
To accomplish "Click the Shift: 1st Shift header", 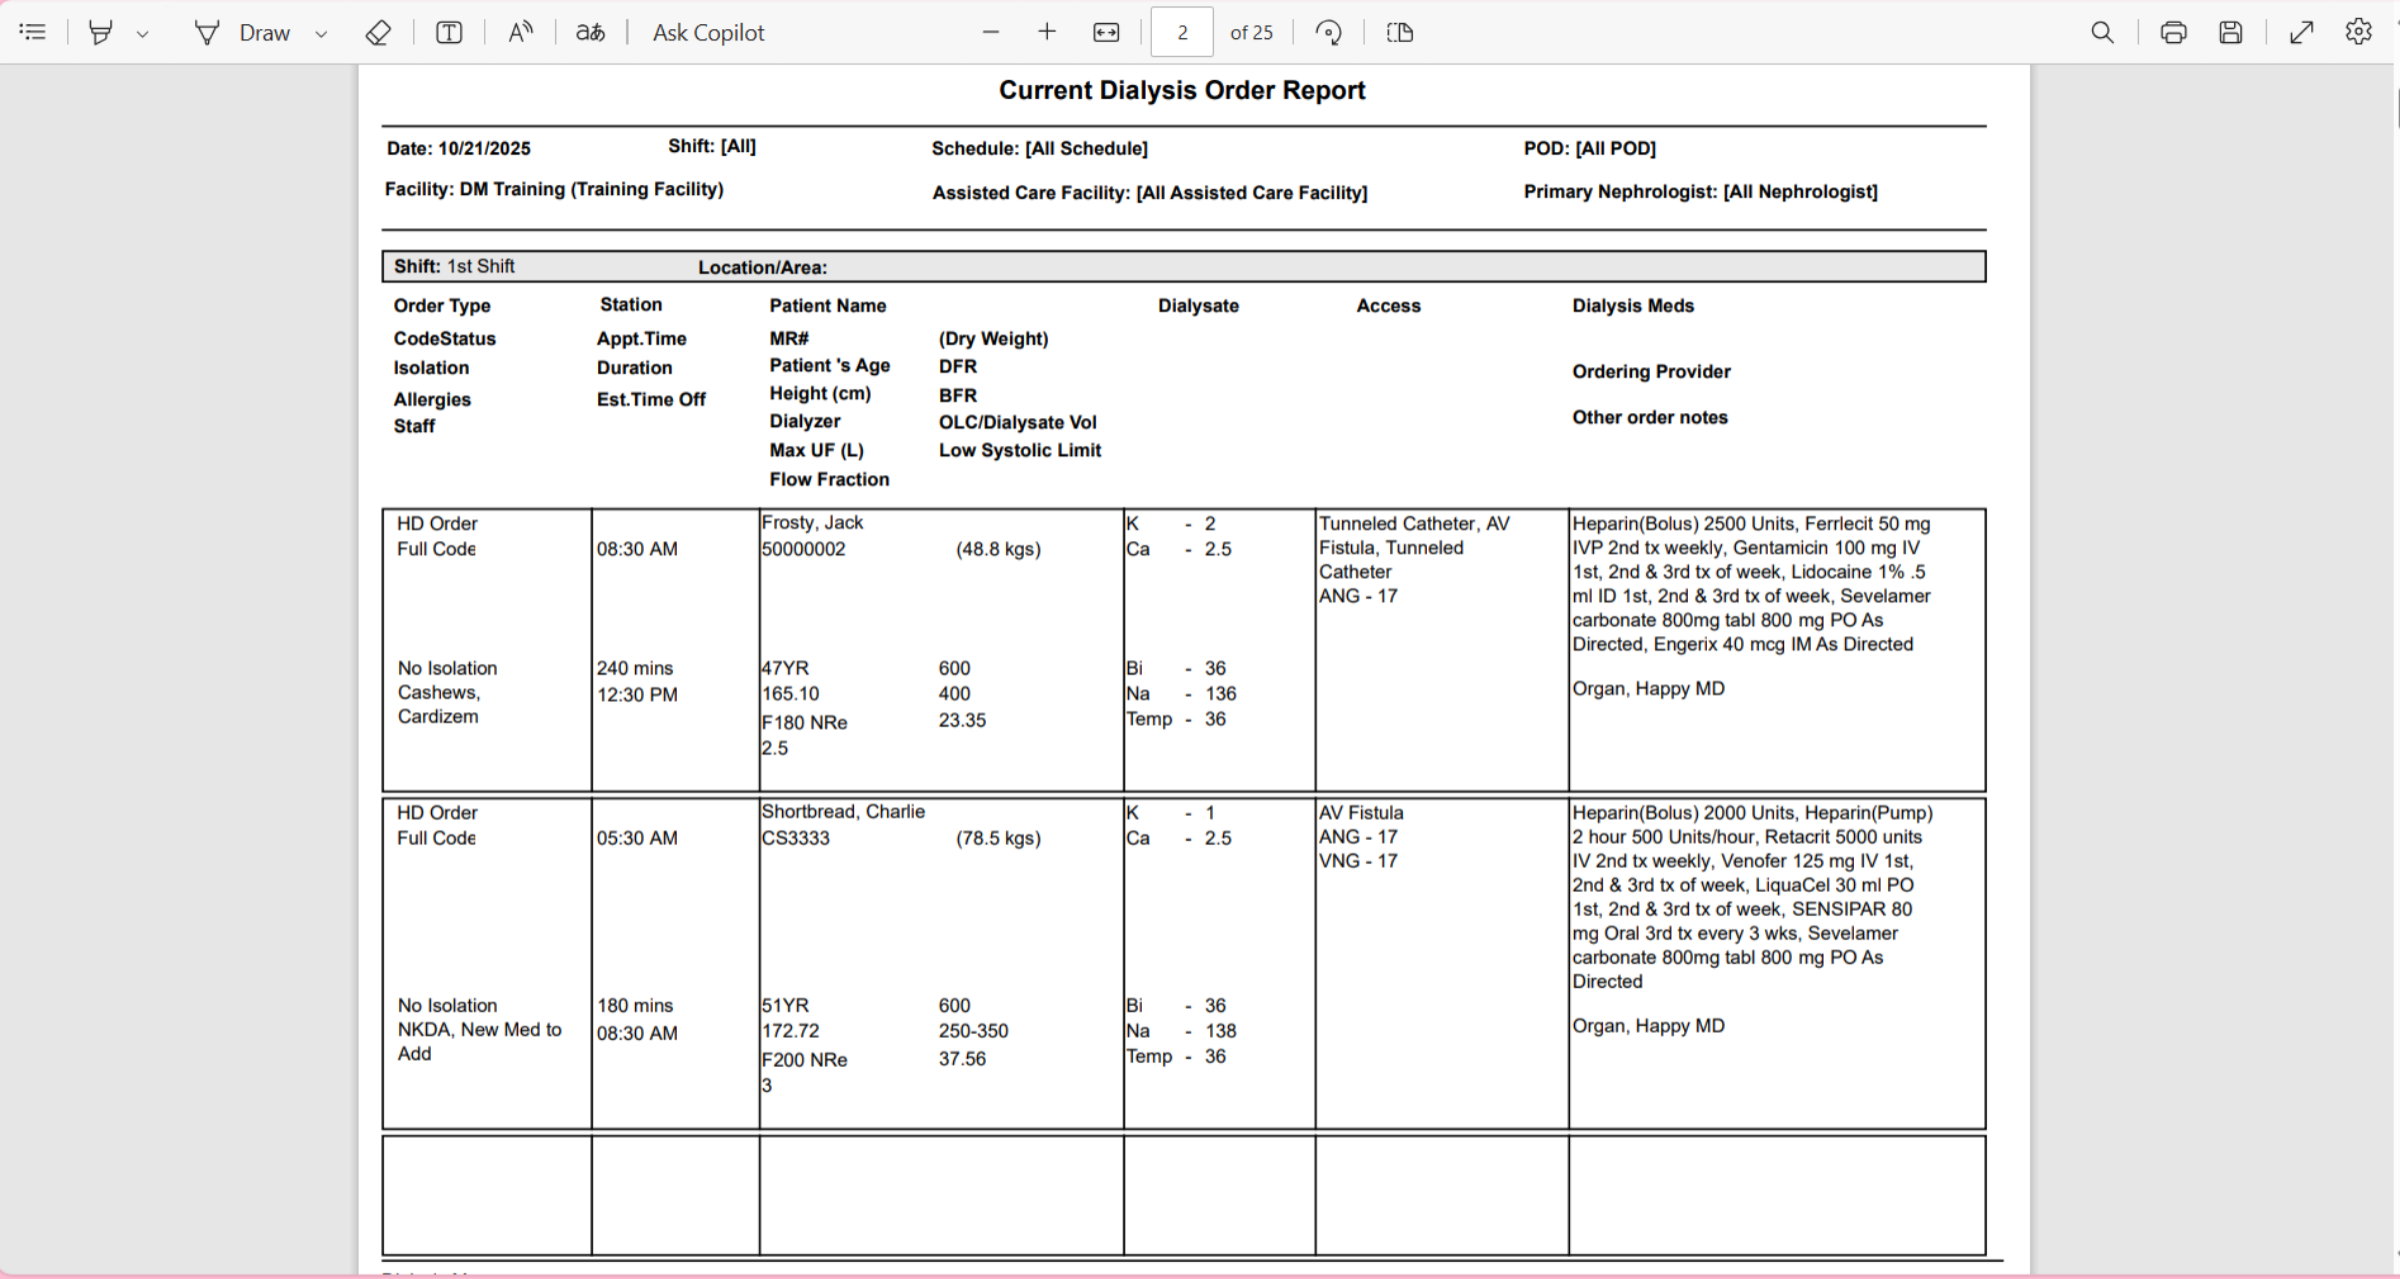I will [x=454, y=266].
